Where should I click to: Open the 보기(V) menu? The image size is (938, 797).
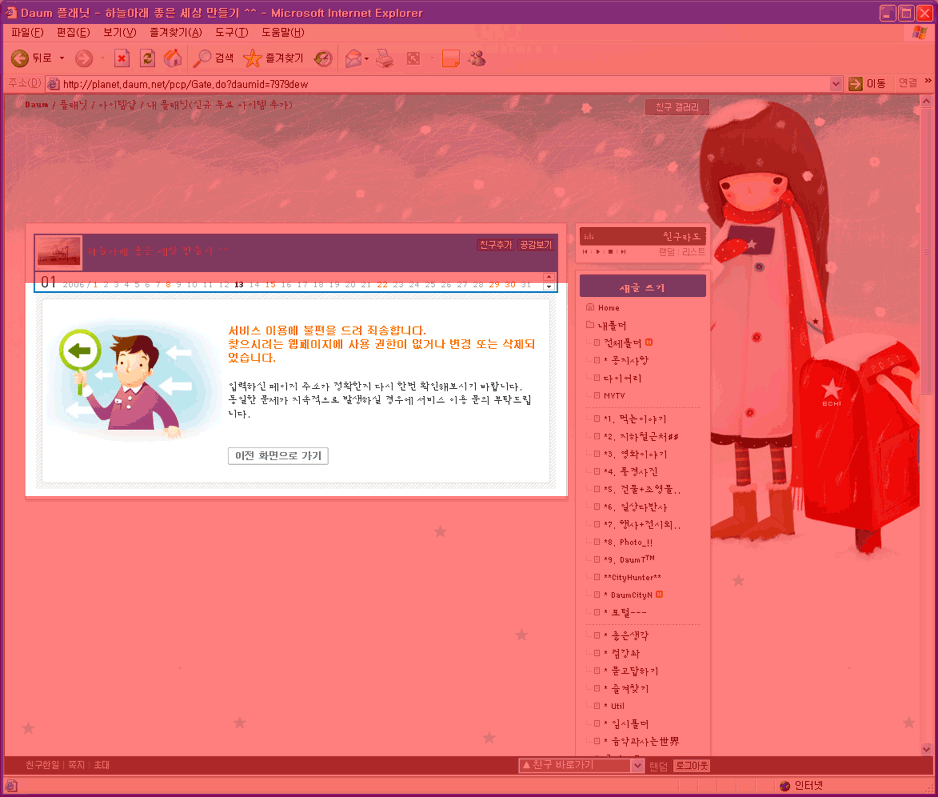(120, 32)
